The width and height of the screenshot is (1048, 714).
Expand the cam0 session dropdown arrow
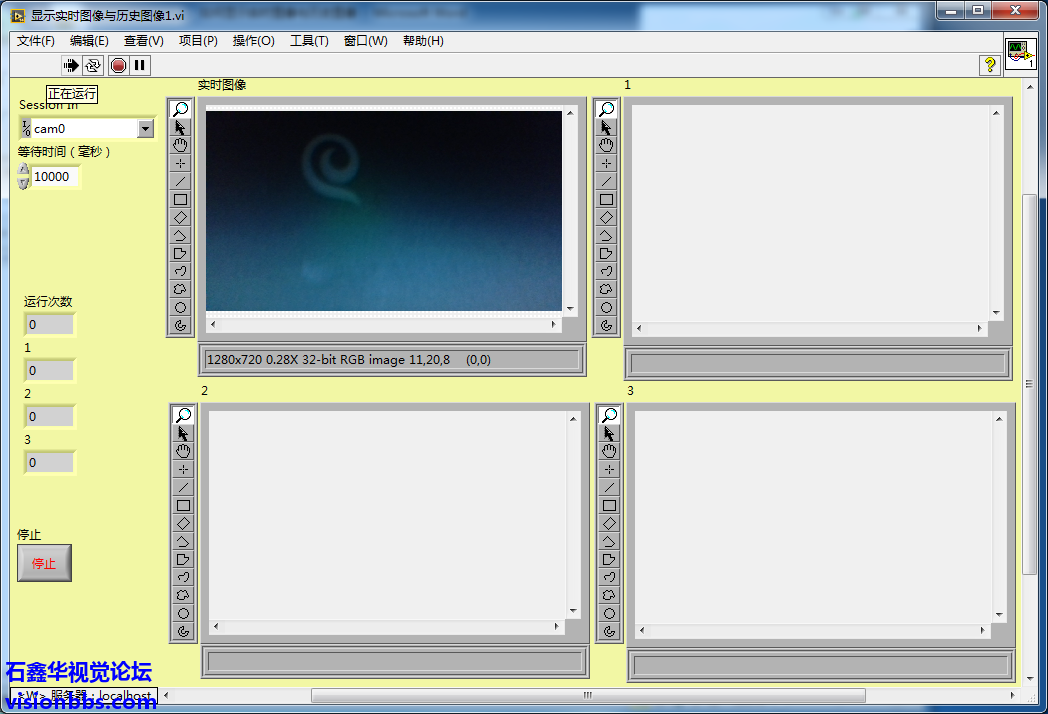coord(145,128)
